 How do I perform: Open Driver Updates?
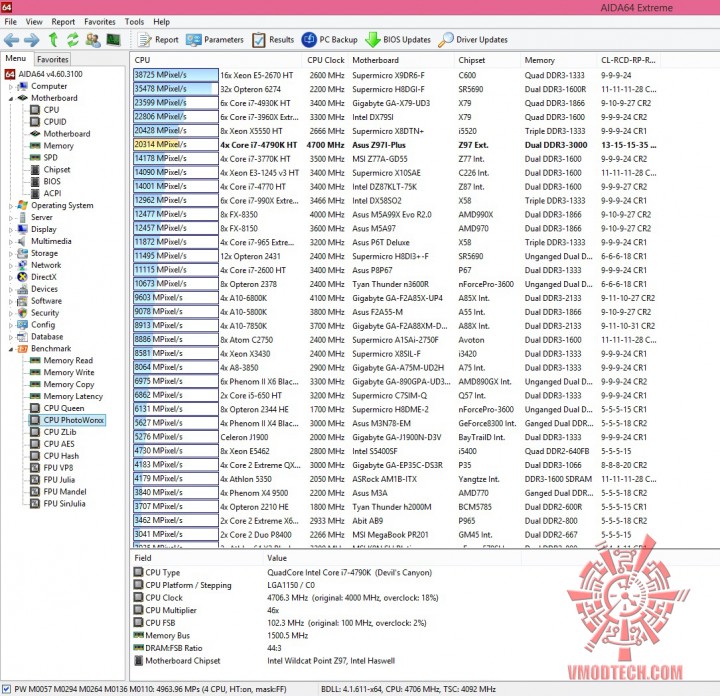coord(472,40)
